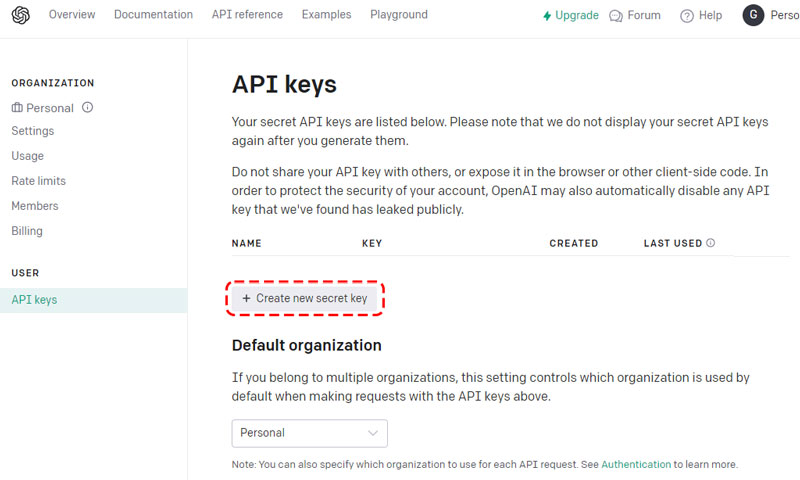Click the Help question mark icon
Image resolution: width=800 pixels, height=480 pixels.
687,16
